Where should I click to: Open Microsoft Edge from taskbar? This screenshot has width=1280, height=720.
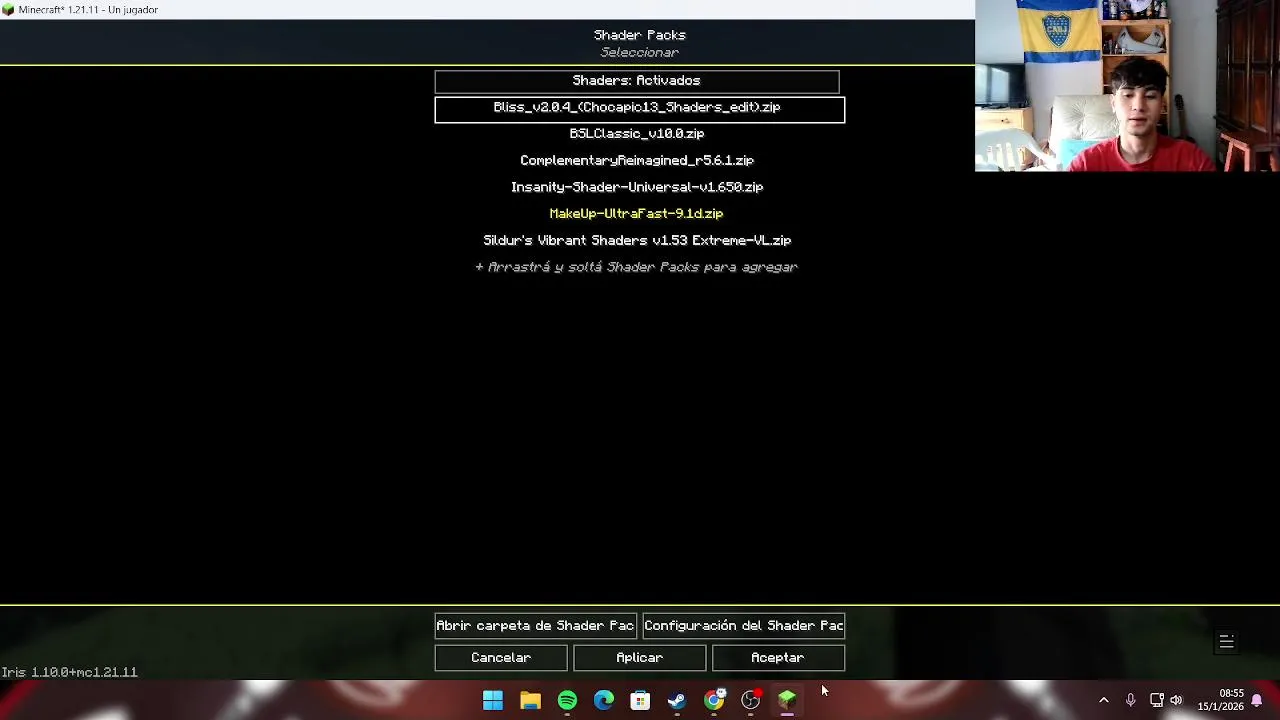(604, 701)
